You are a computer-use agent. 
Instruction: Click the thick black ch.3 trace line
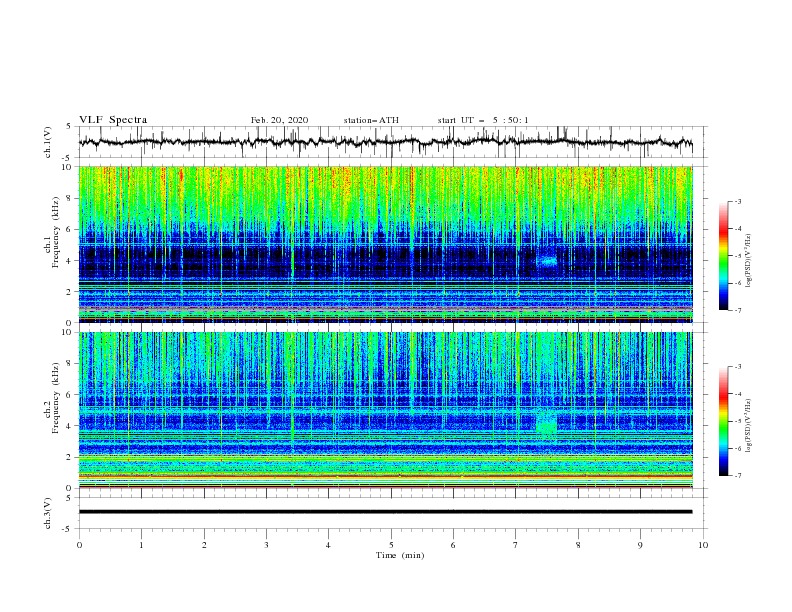pos(385,512)
